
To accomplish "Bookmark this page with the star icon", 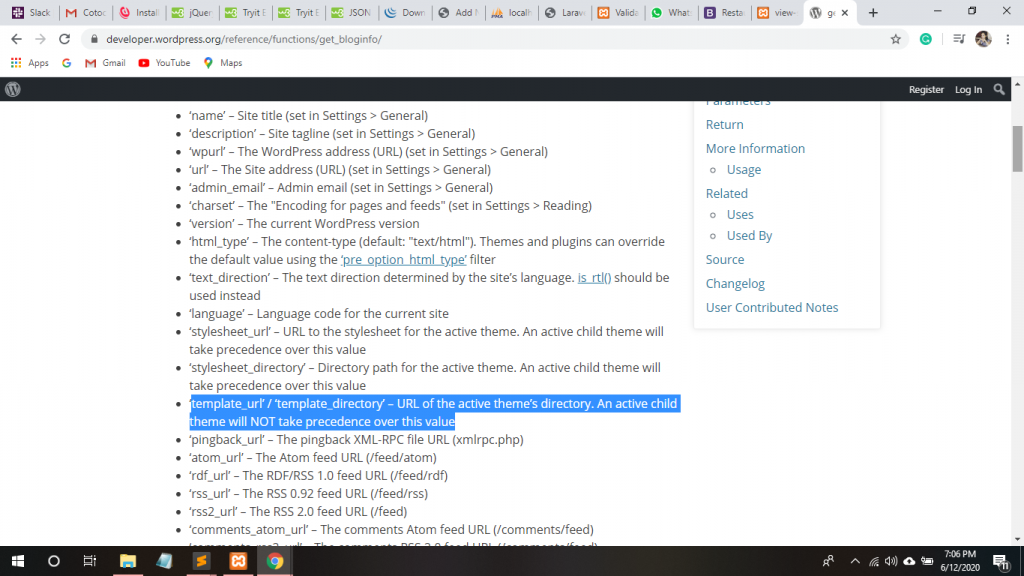I will pos(896,39).
